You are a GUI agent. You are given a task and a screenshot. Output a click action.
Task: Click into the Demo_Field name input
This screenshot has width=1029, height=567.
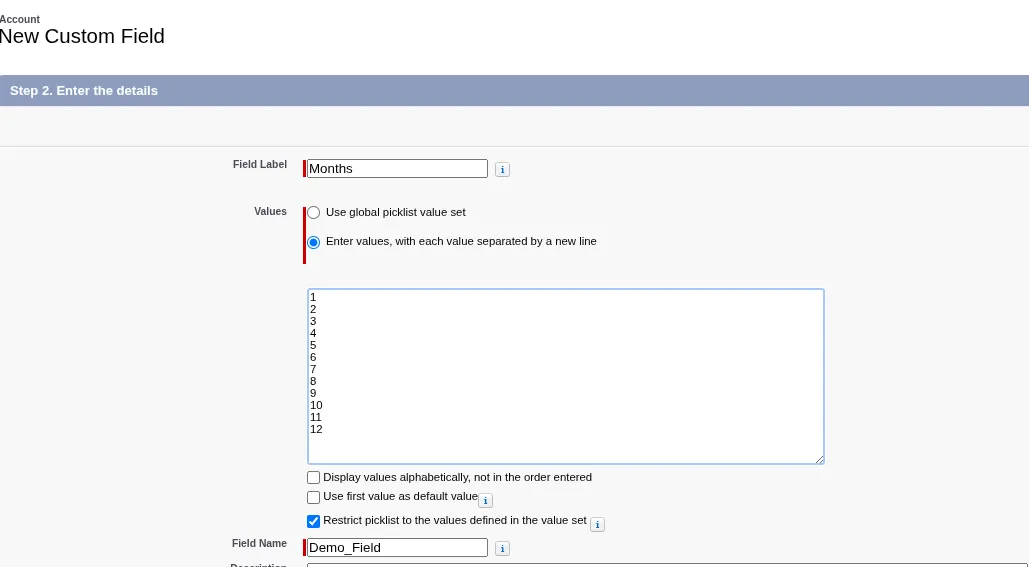pos(397,548)
